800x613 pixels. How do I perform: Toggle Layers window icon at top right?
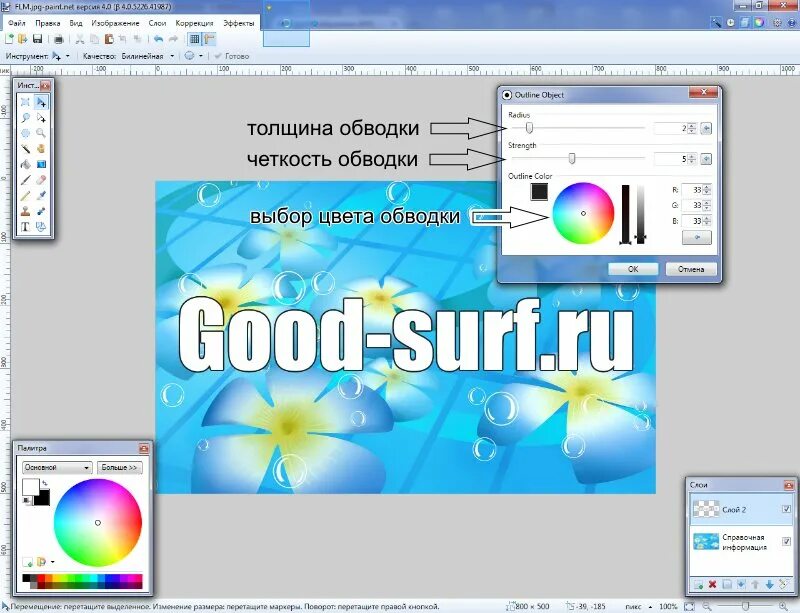[745, 22]
